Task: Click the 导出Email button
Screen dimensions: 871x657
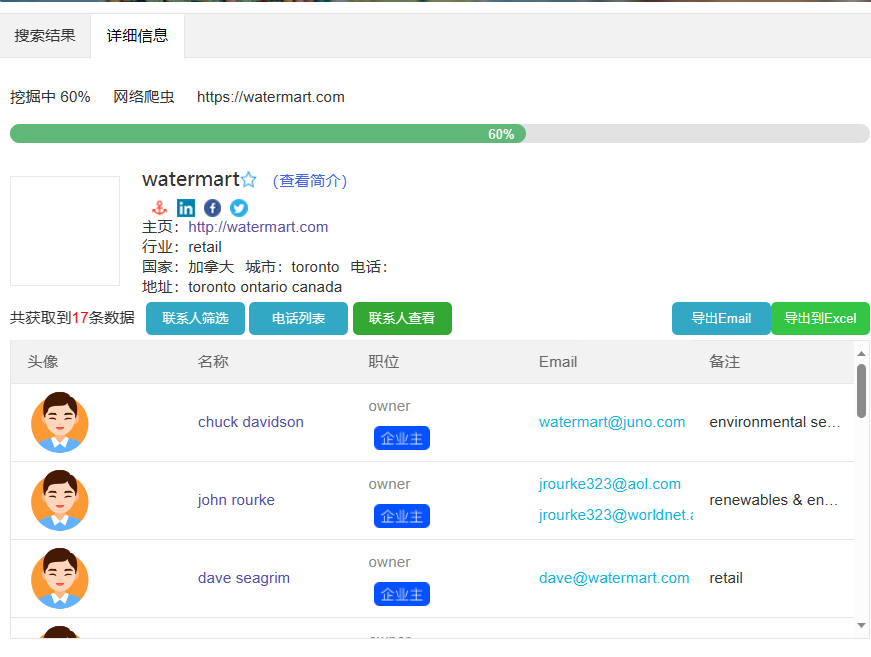Action: (721, 318)
